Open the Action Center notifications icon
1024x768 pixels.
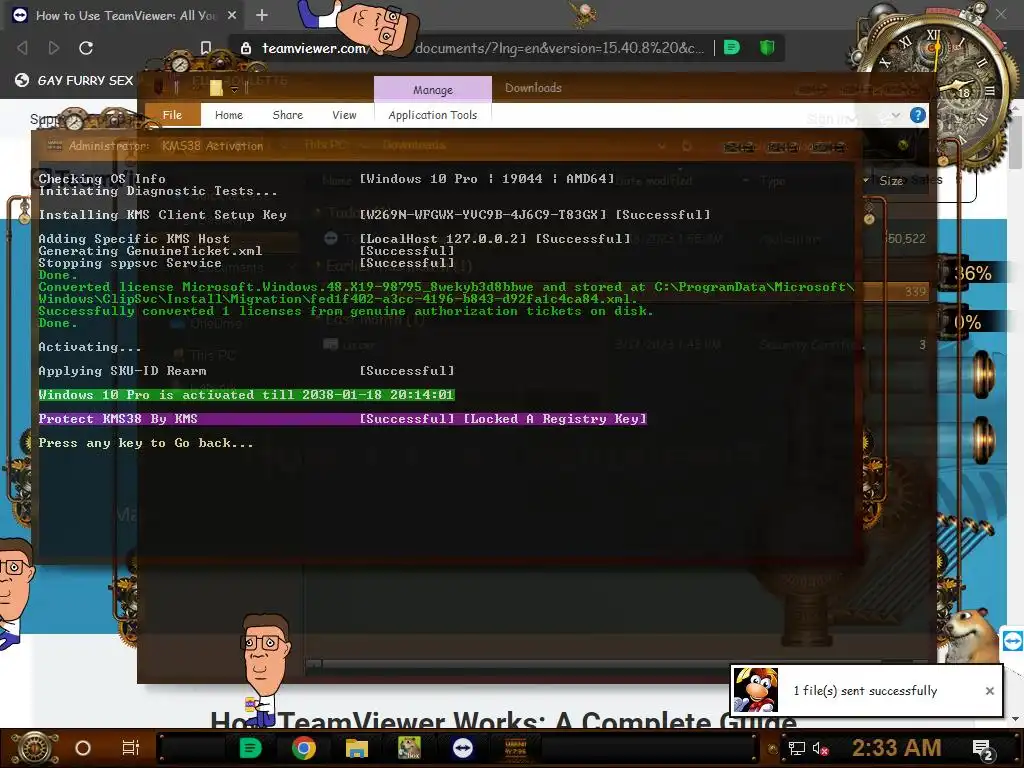point(983,749)
